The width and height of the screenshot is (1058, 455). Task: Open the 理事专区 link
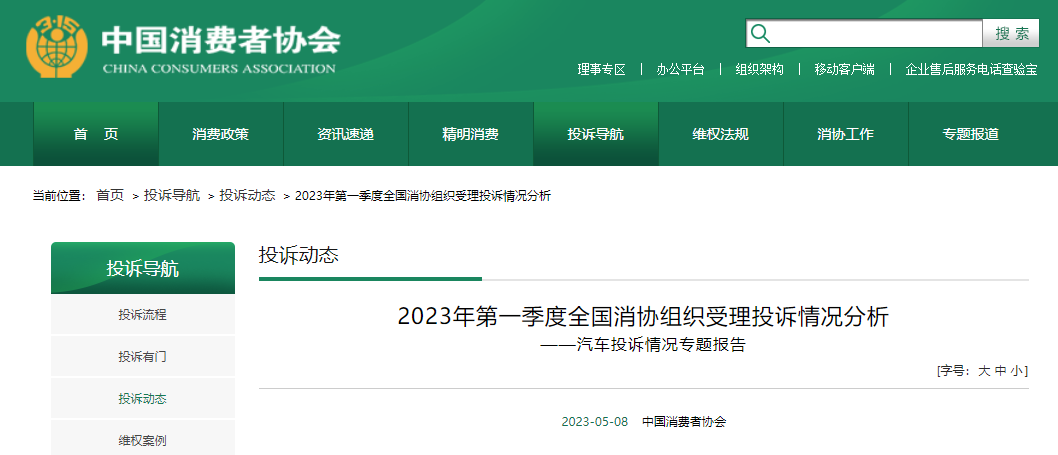click(x=601, y=69)
